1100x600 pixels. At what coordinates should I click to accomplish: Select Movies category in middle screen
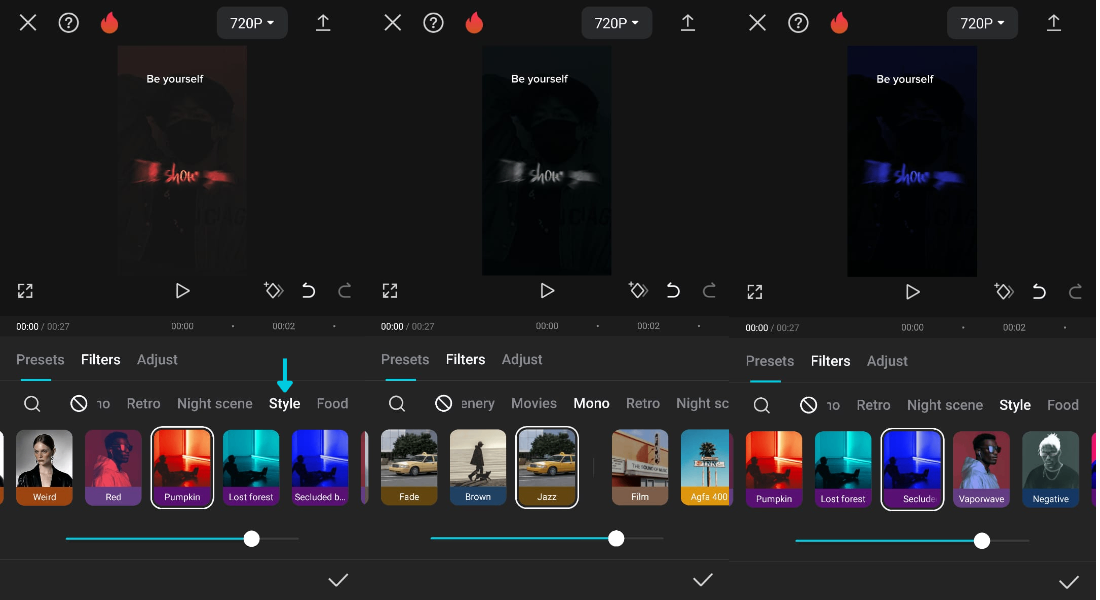click(534, 404)
